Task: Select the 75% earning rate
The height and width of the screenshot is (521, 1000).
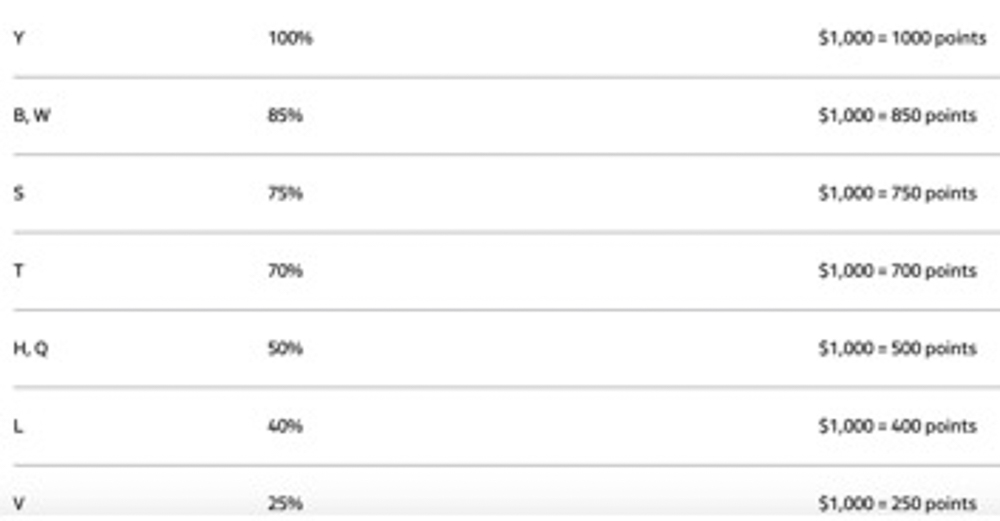Action: [x=286, y=193]
